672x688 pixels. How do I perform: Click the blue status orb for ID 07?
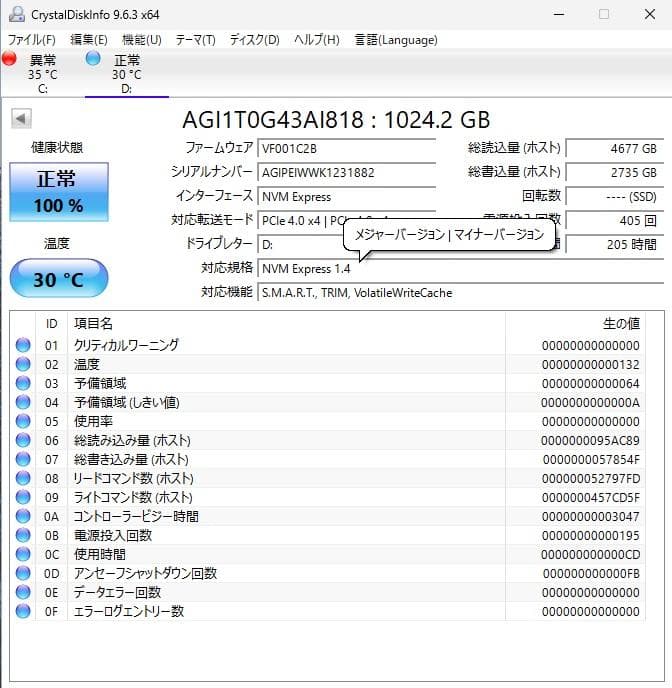[23, 459]
